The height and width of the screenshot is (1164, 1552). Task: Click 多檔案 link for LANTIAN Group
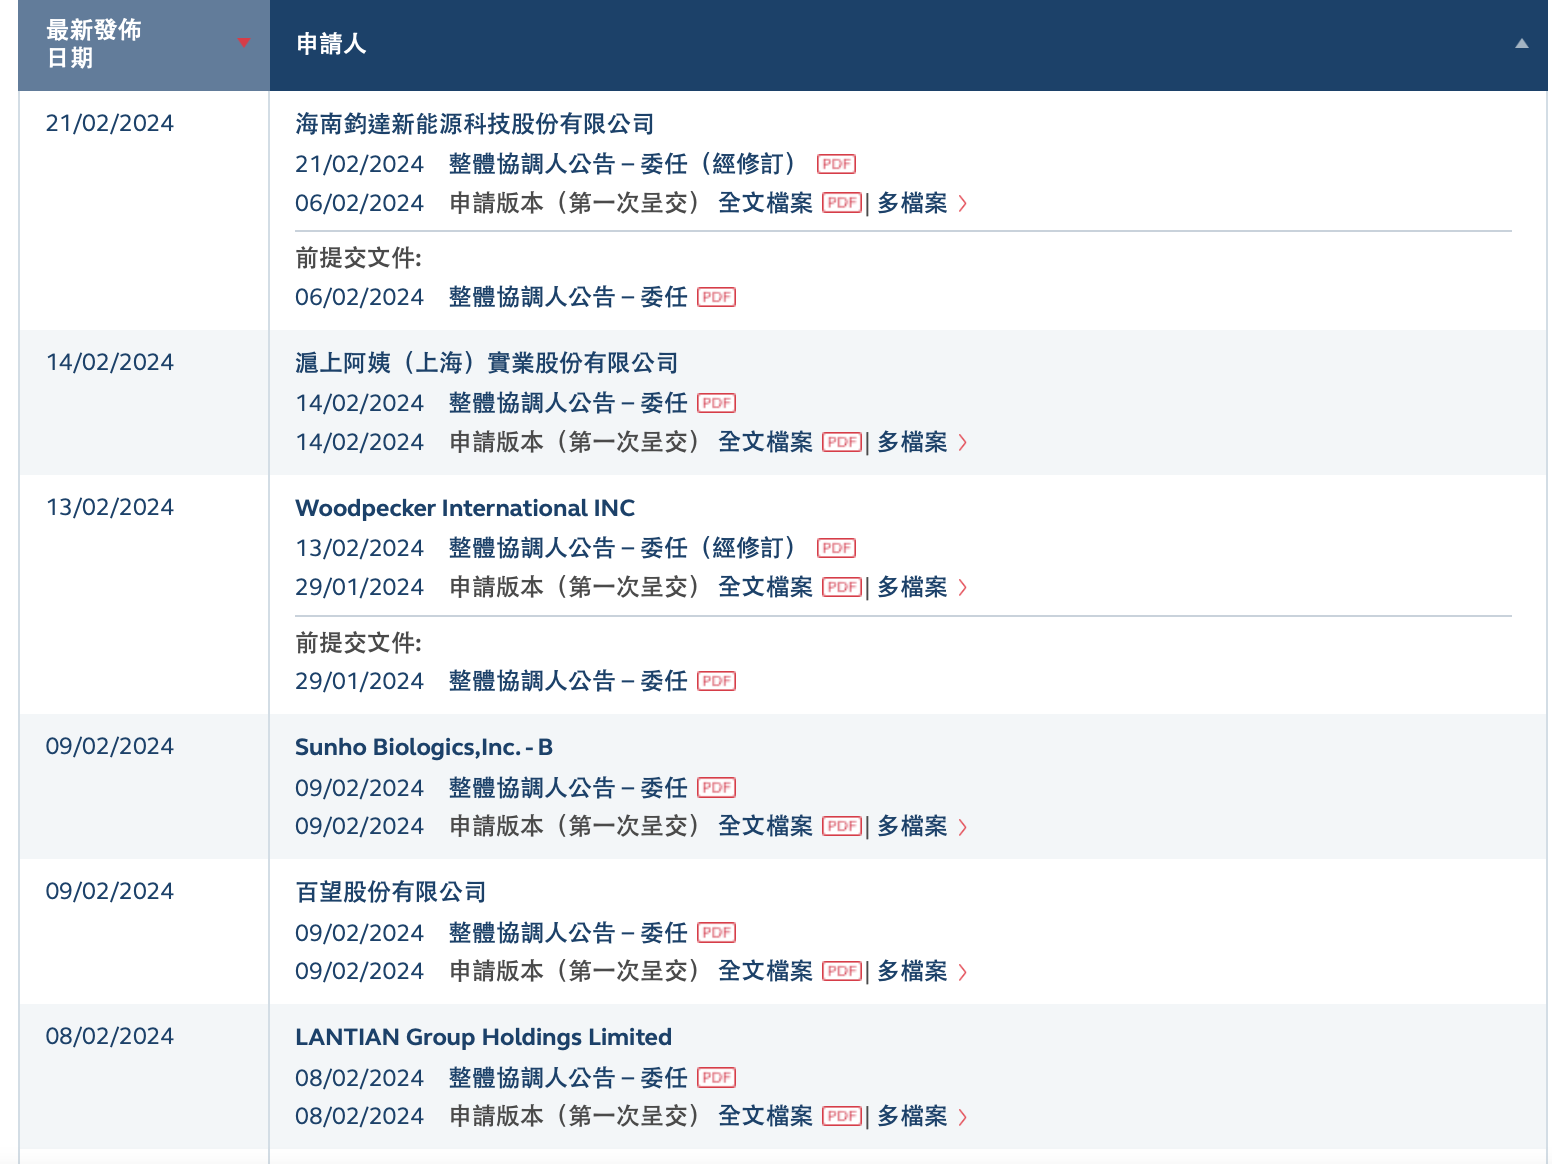[912, 1116]
